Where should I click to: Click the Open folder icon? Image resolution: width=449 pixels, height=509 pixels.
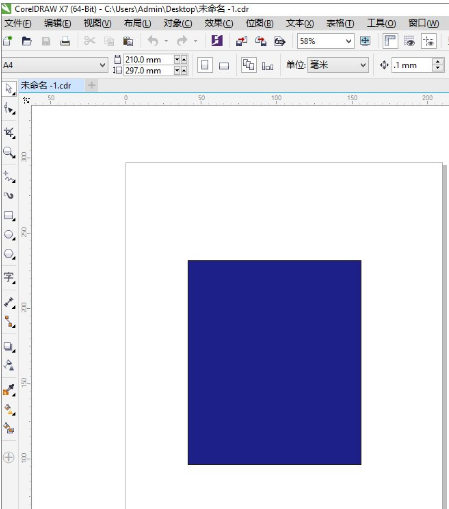click(x=26, y=41)
